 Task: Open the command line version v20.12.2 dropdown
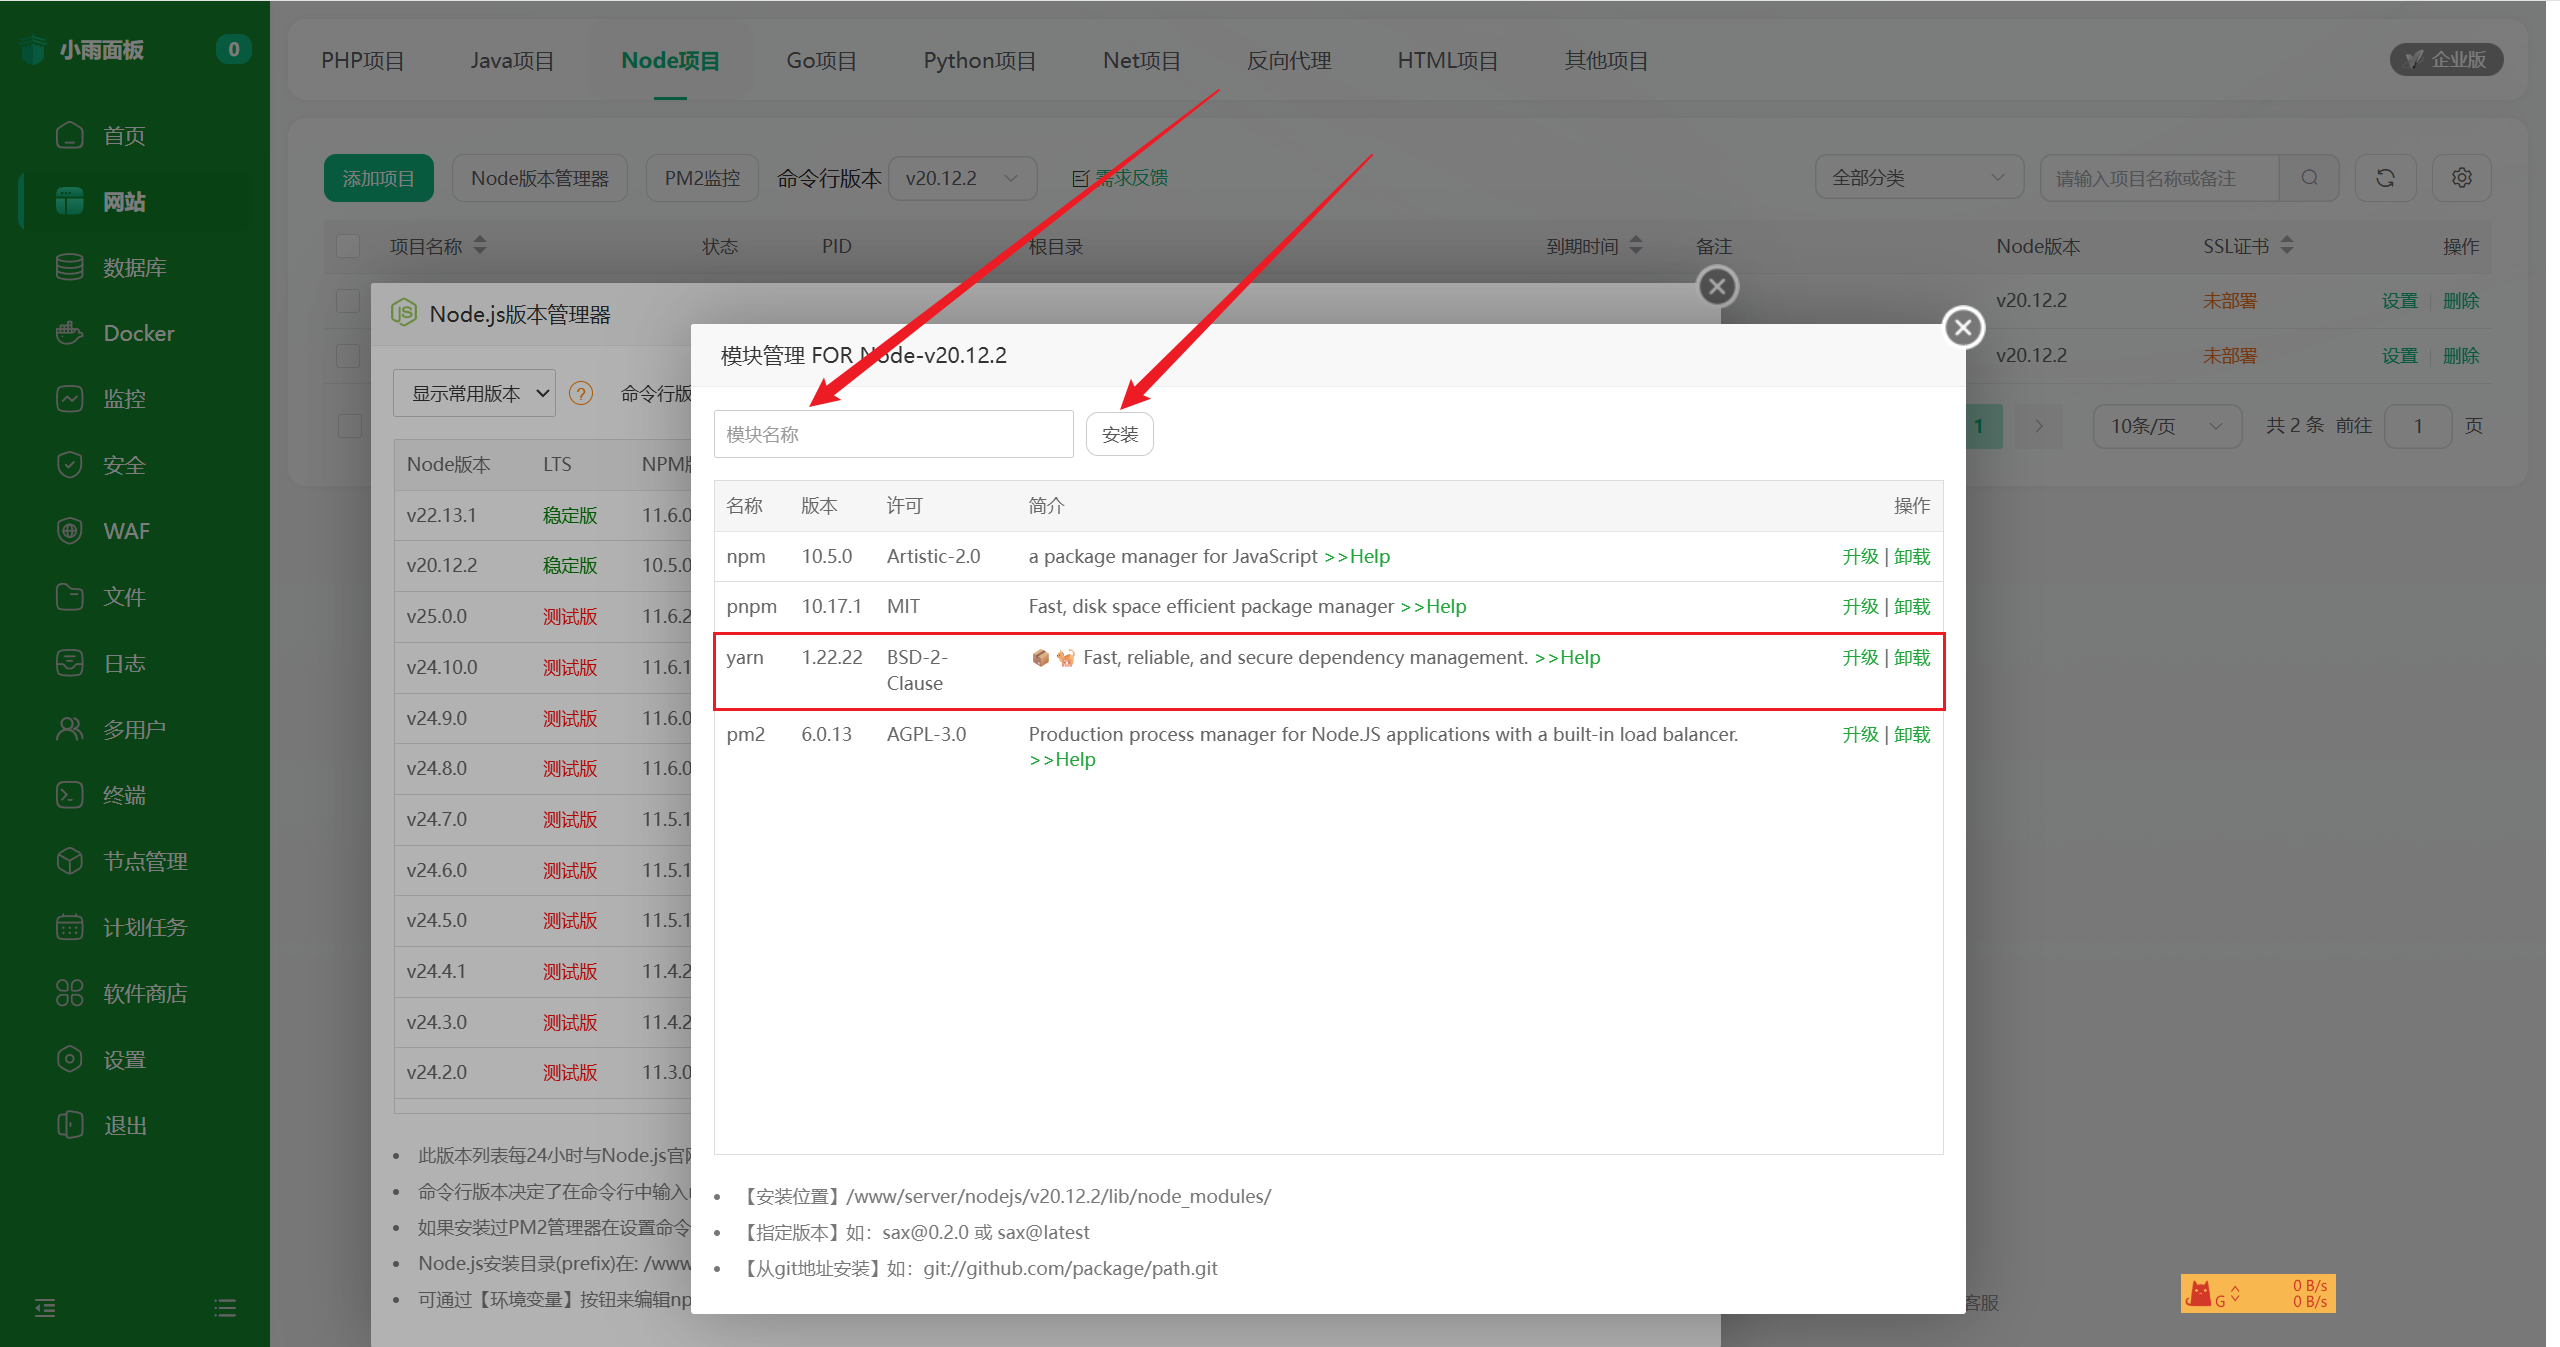pos(961,178)
